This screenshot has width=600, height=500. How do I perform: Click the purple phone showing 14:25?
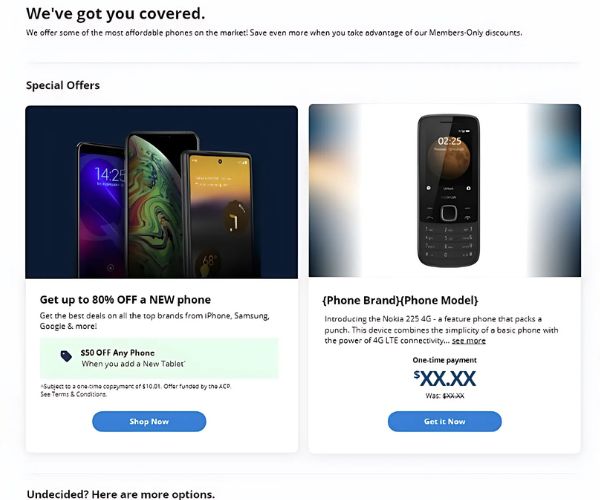point(101,210)
